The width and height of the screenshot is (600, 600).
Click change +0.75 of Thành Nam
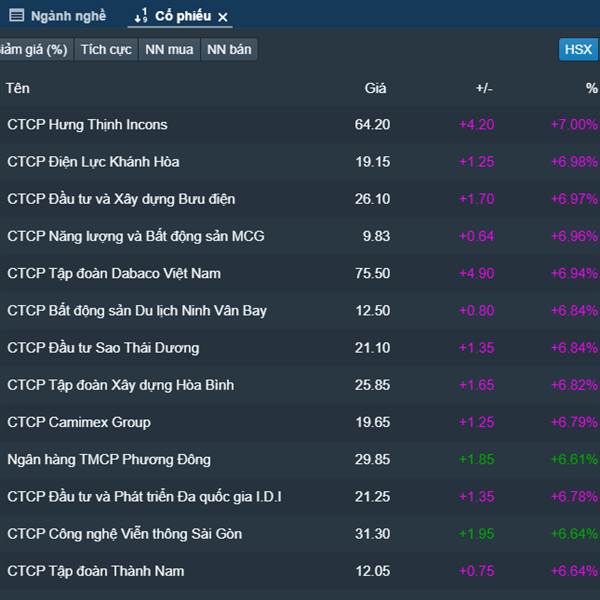[x=476, y=571]
